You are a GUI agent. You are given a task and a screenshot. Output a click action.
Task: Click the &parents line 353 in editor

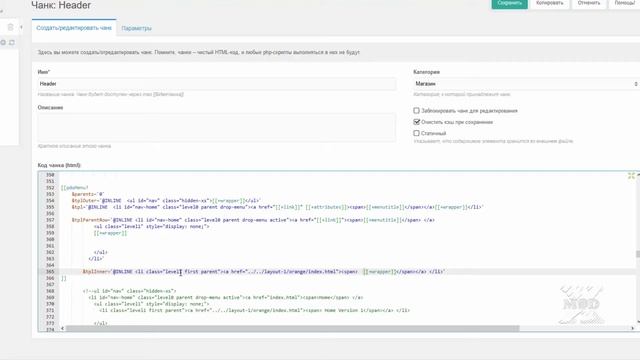[88, 194]
